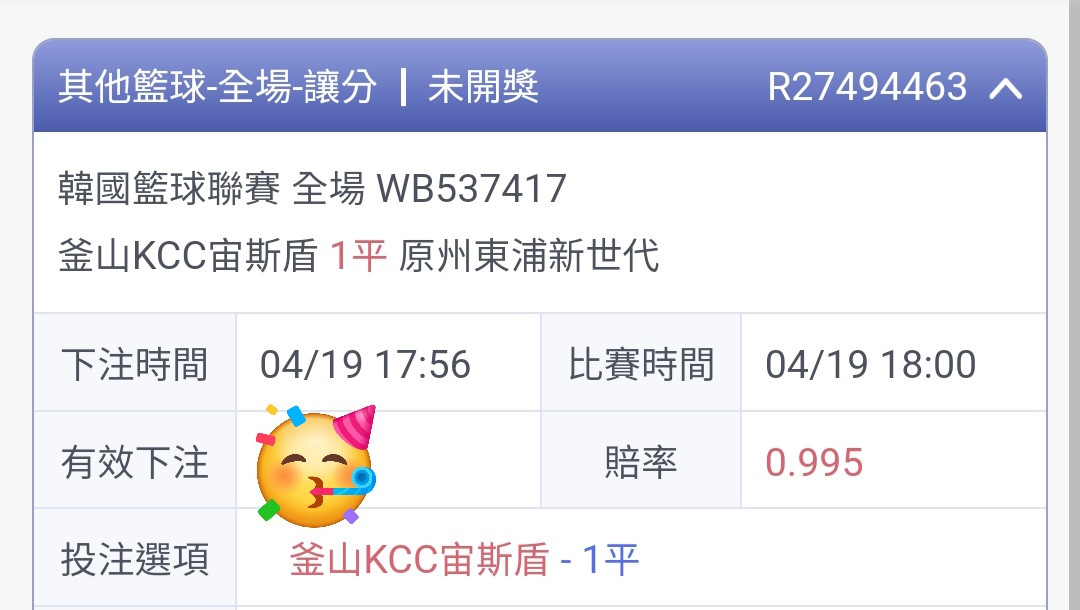Click the 下注時間 label cell
This screenshot has width=1080, height=610.
click(x=135, y=363)
